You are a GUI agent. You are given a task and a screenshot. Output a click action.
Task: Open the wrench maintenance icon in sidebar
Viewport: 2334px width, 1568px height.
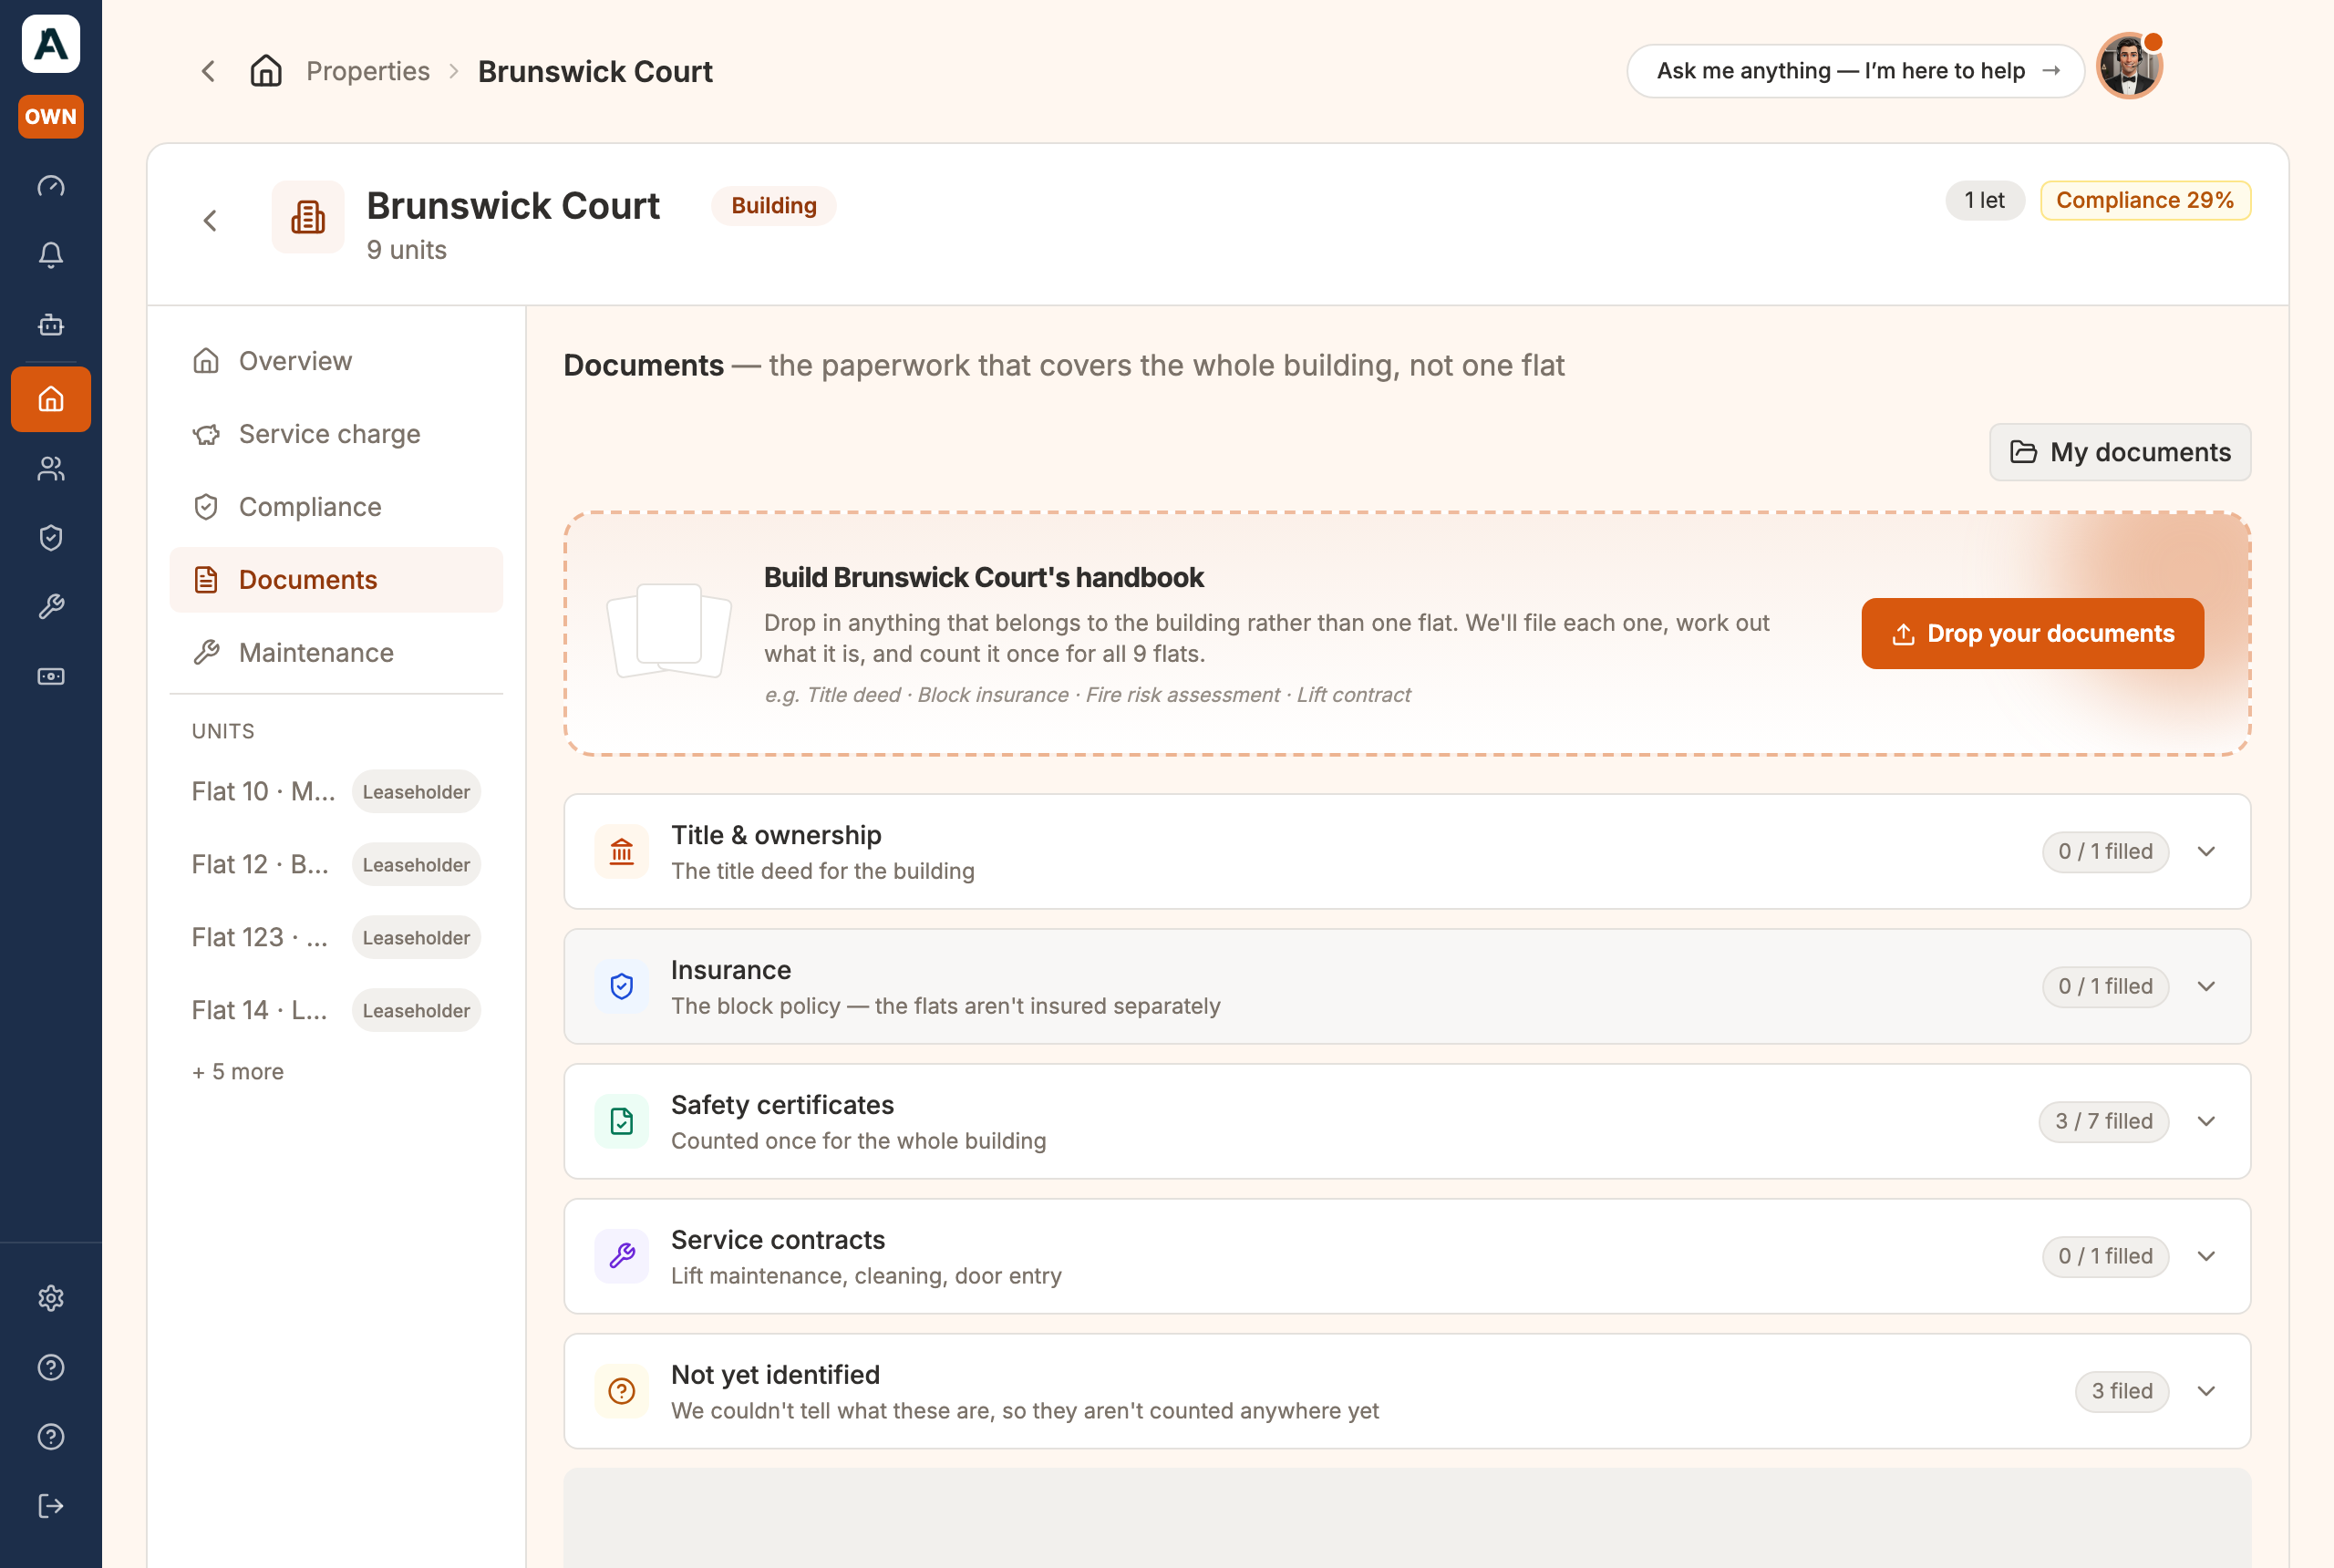pyautogui.click(x=51, y=607)
